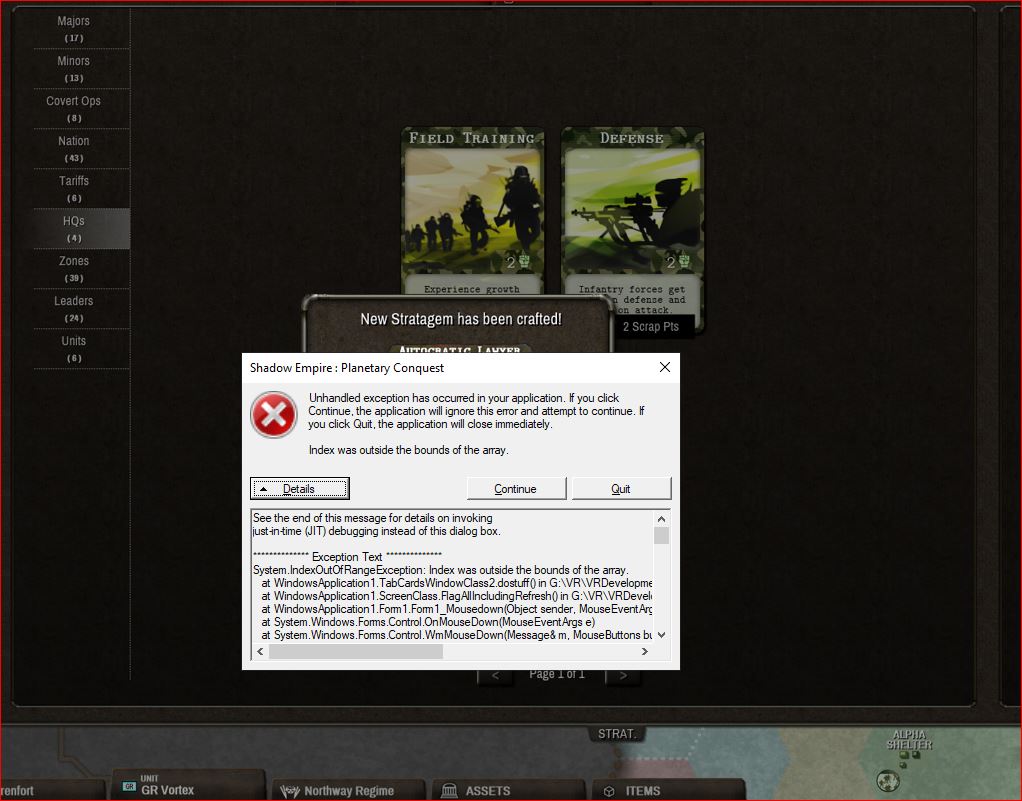Image resolution: width=1022 pixels, height=801 pixels.
Task: Open the STRAT. tab above the map
Action: (617, 734)
